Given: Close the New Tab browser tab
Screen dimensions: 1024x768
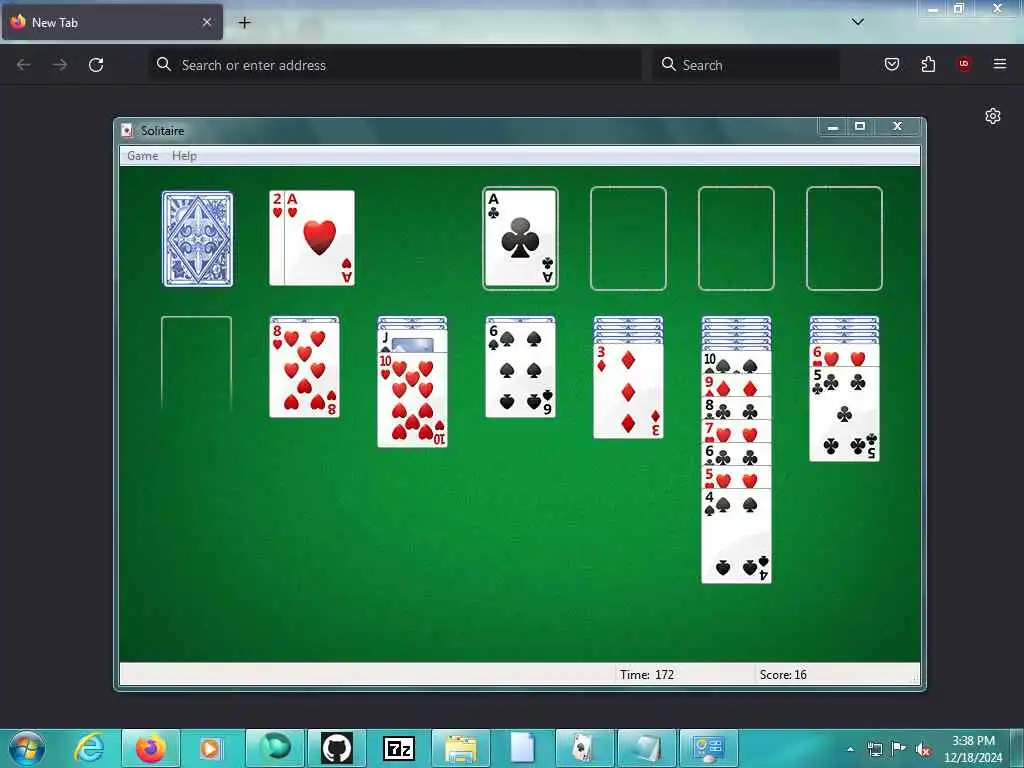Looking at the screenshot, I should tap(207, 22).
